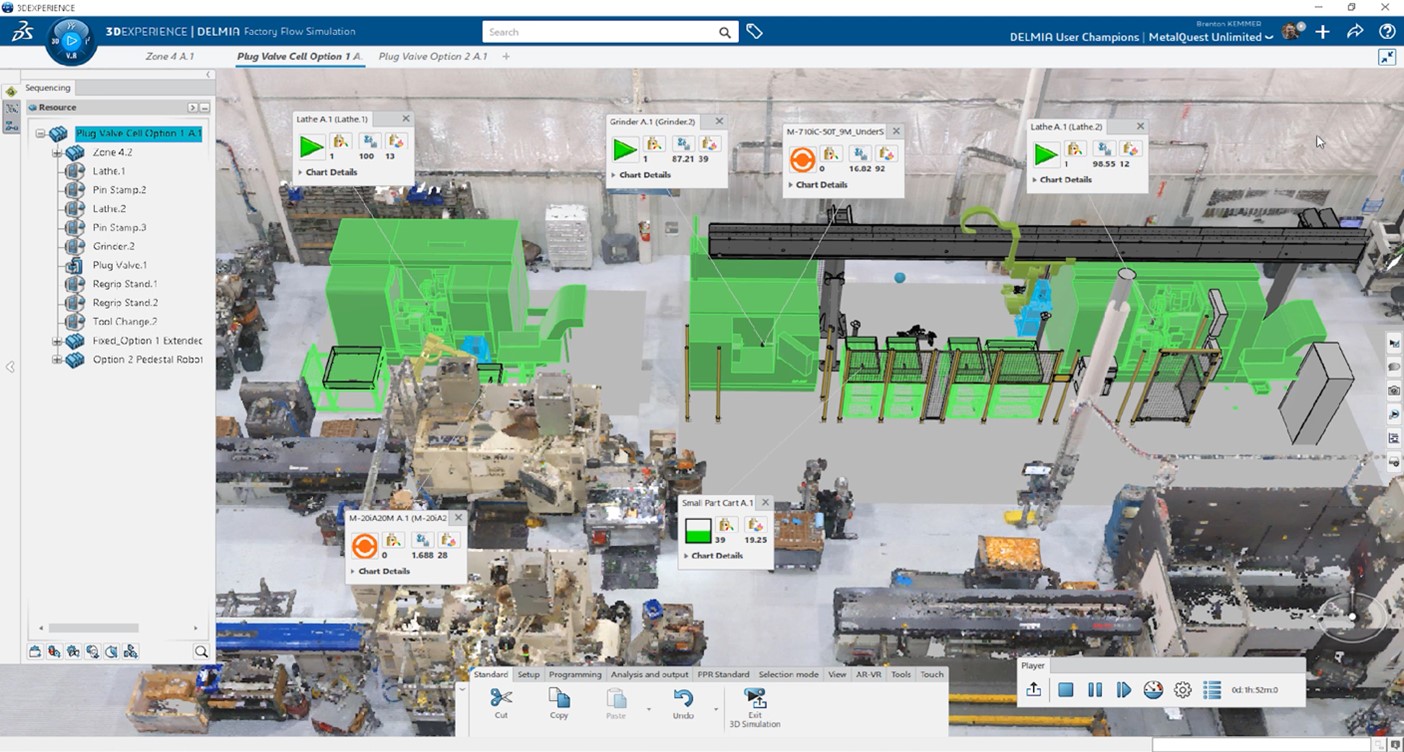This screenshot has width=1404, height=752.
Task: Click the Undo arrow icon
Action: pyautogui.click(x=683, y=699)
